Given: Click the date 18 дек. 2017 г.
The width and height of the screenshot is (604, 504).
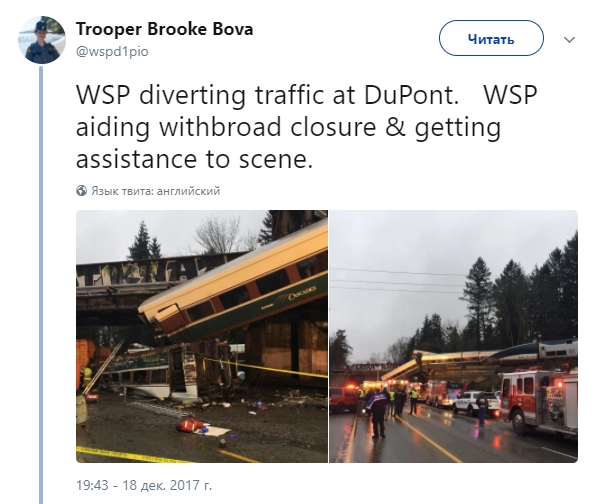Looking at the screenshot, I should (167, 485).
